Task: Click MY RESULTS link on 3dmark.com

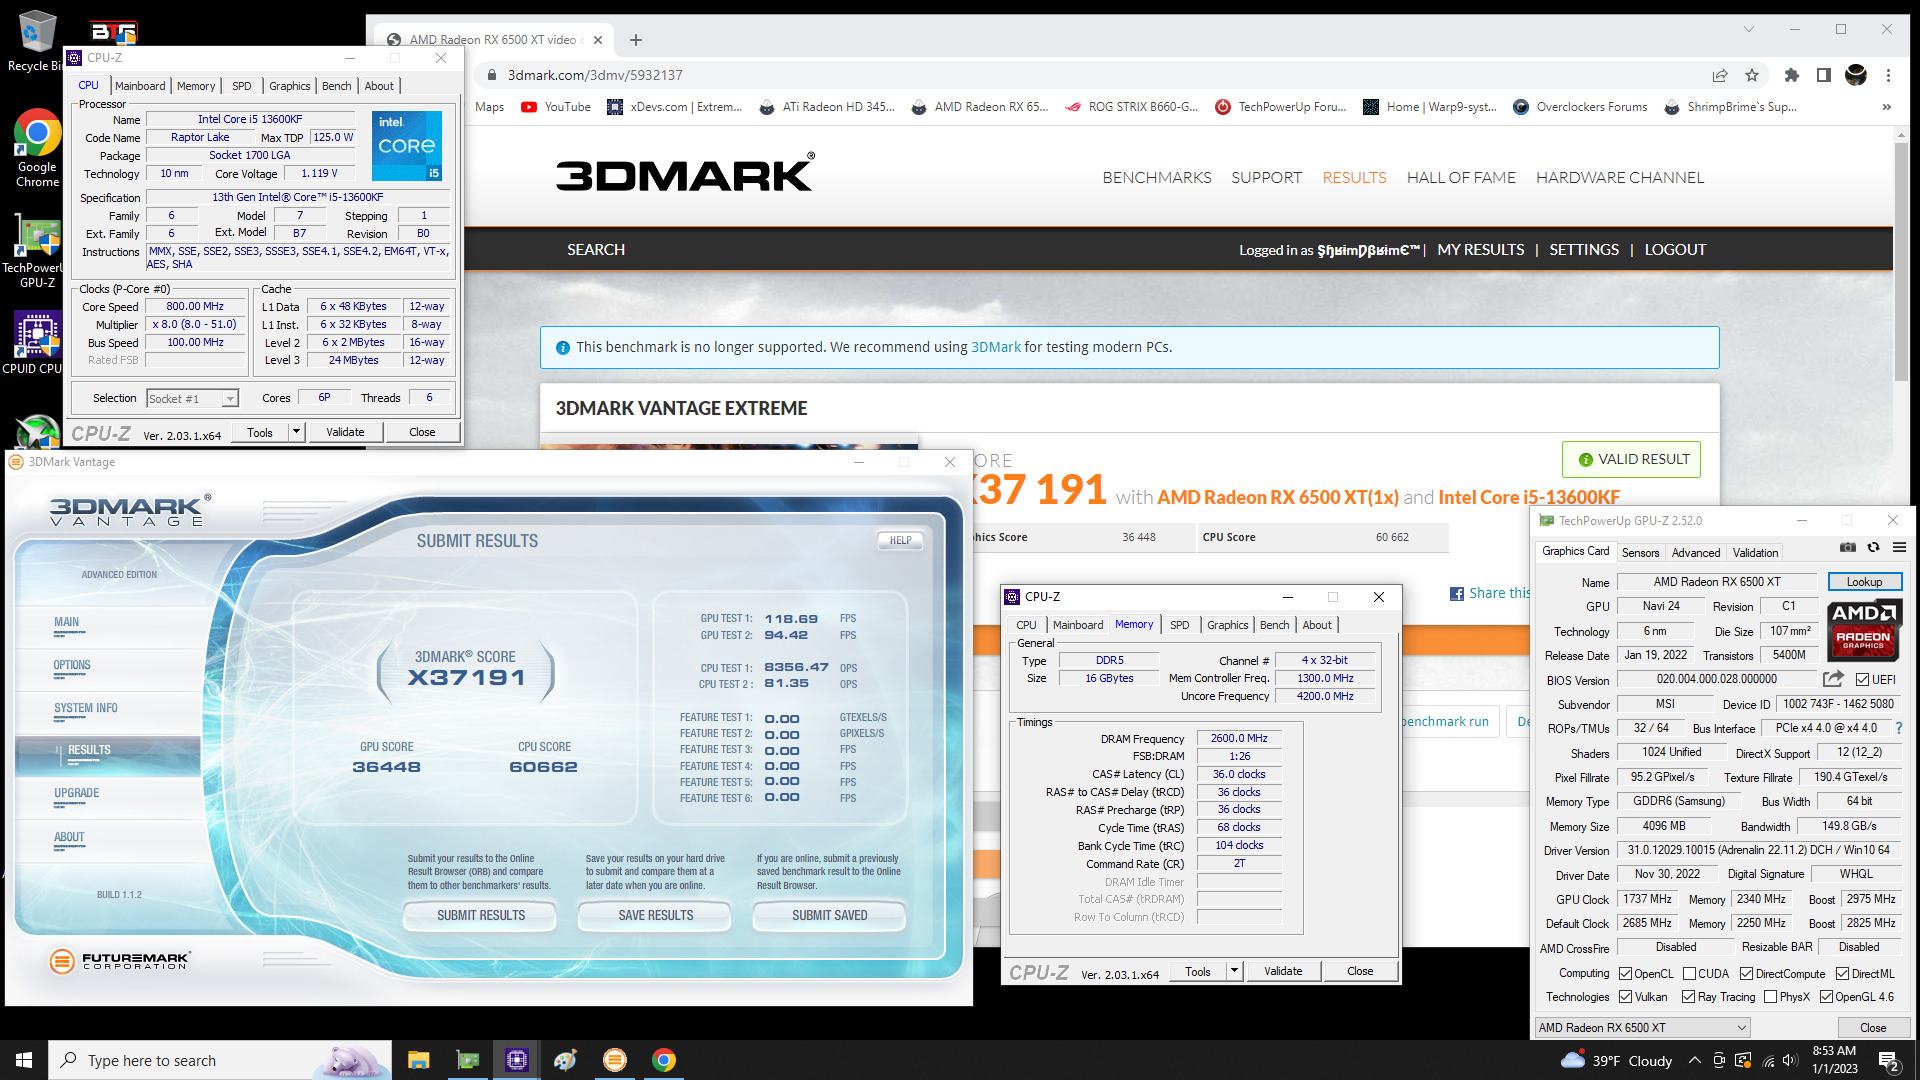Action: (1480, 250)
